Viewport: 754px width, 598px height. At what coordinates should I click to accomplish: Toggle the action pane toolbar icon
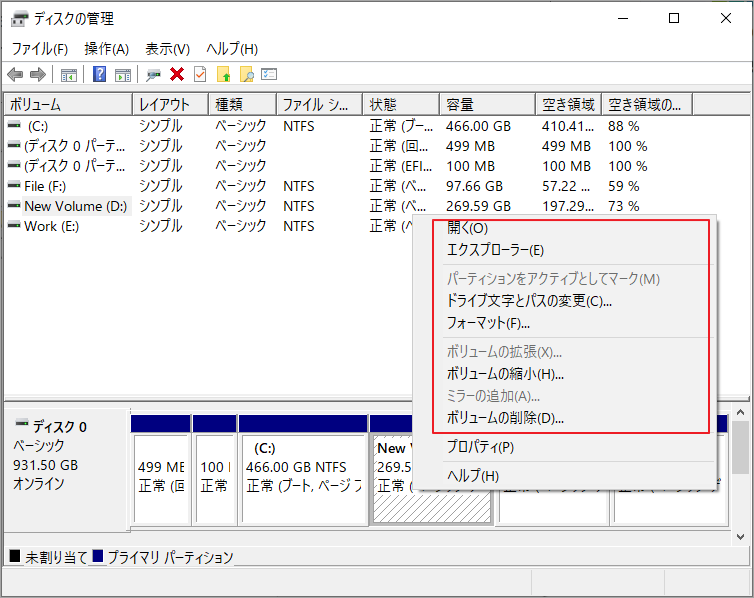click(123, 75)
